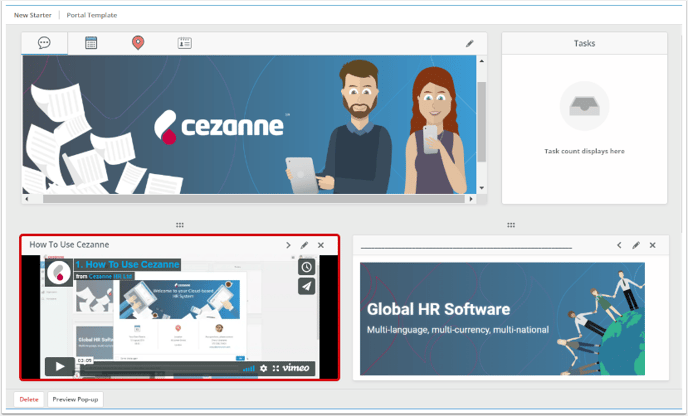Click the Vimeo Watch Later clock icon
The image size is (688, 416).
(307, 267)
